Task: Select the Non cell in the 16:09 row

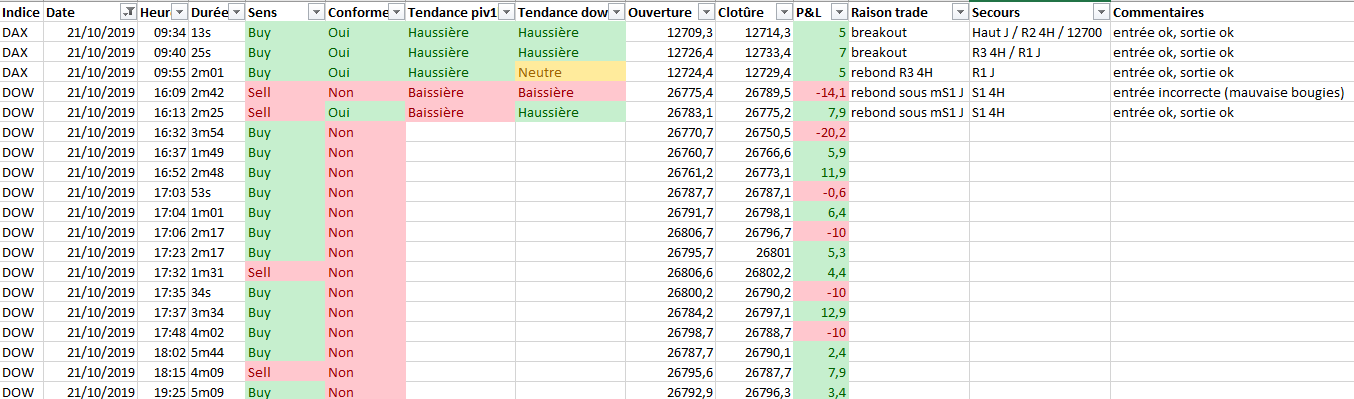Action: [x=365, y=92]
